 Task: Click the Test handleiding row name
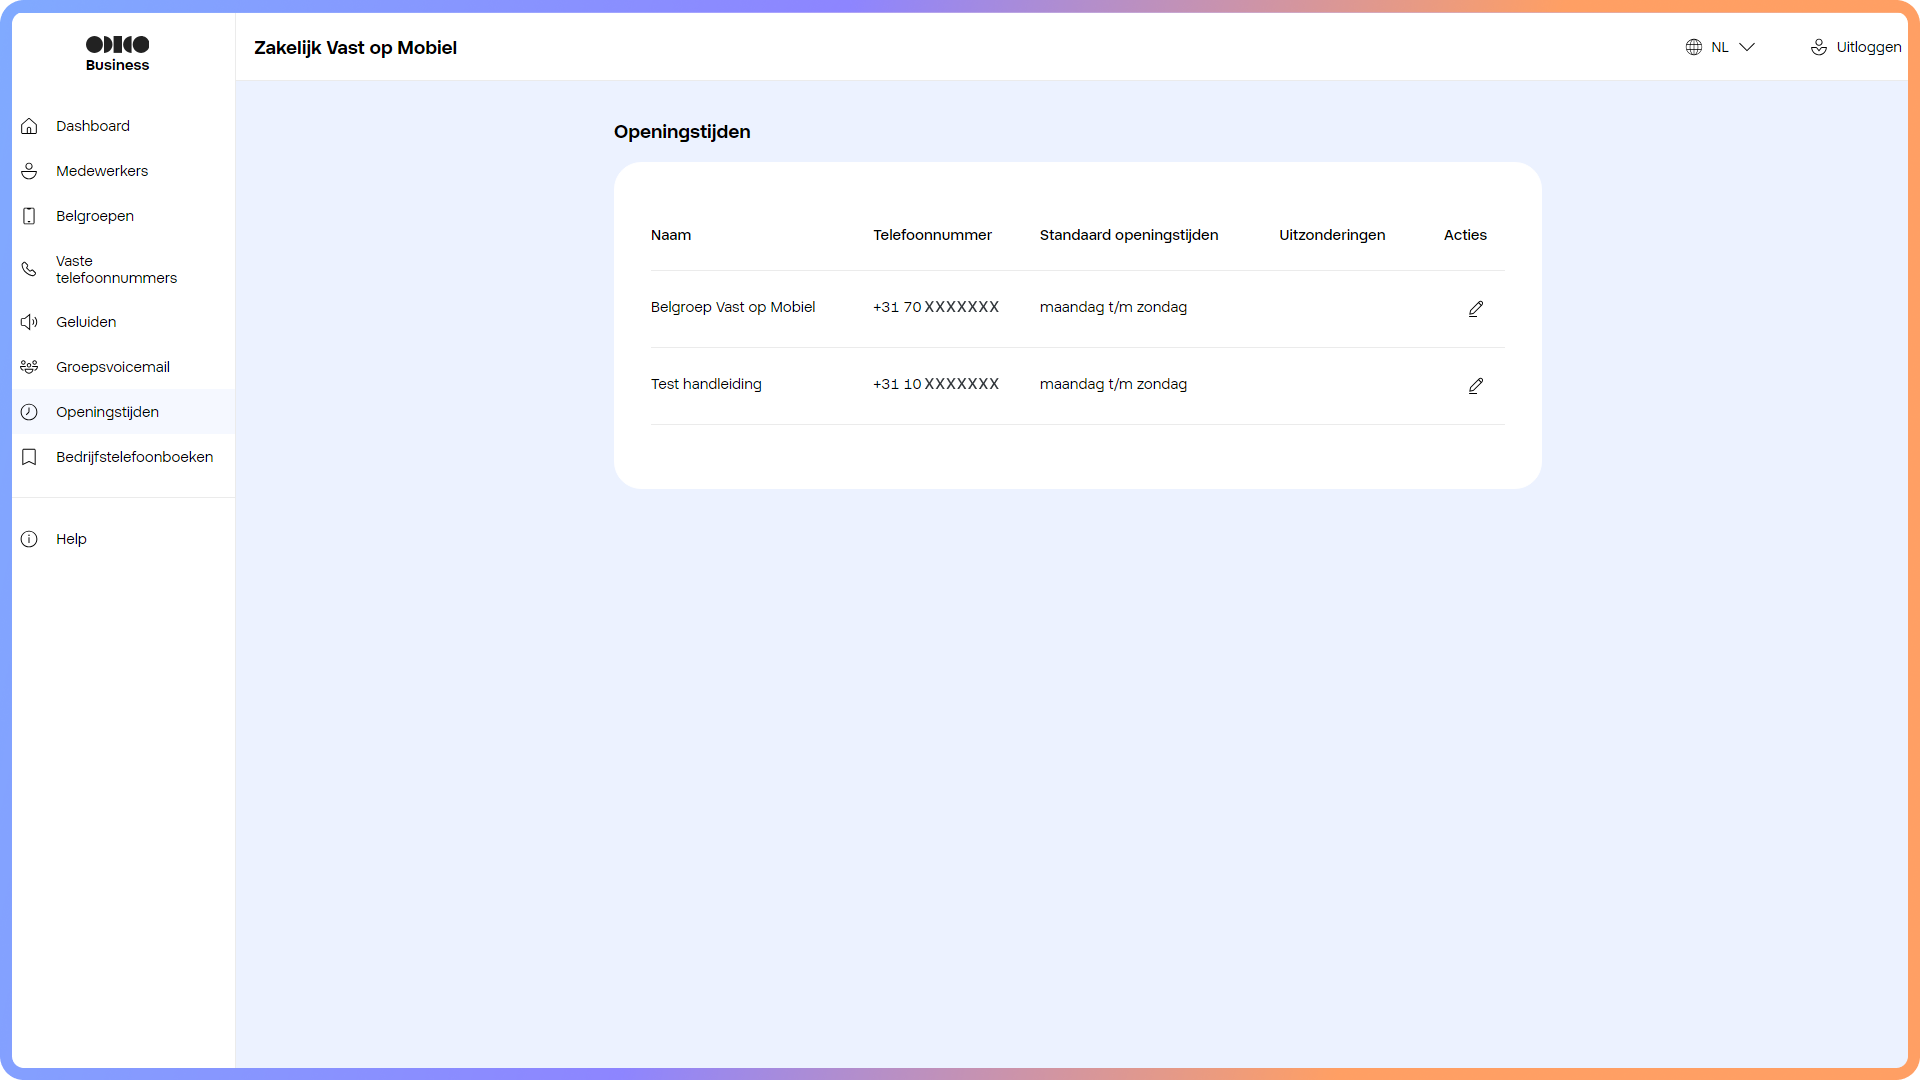(705, 384)
